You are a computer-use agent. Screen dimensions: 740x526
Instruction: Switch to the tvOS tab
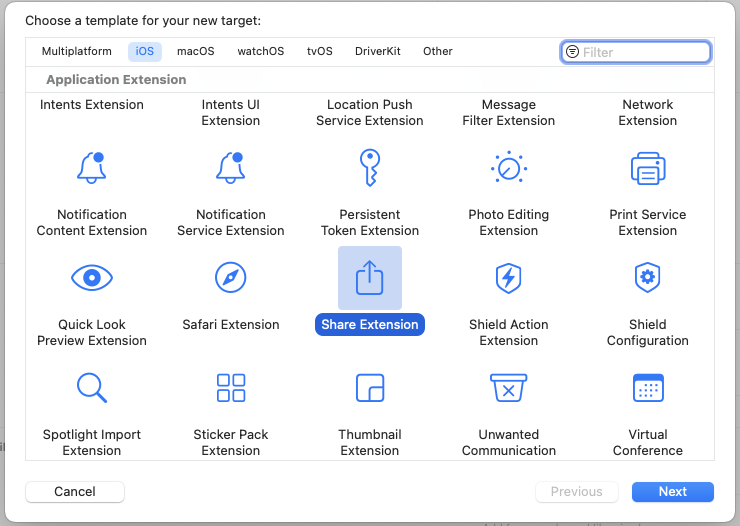(x=320, y=51)
